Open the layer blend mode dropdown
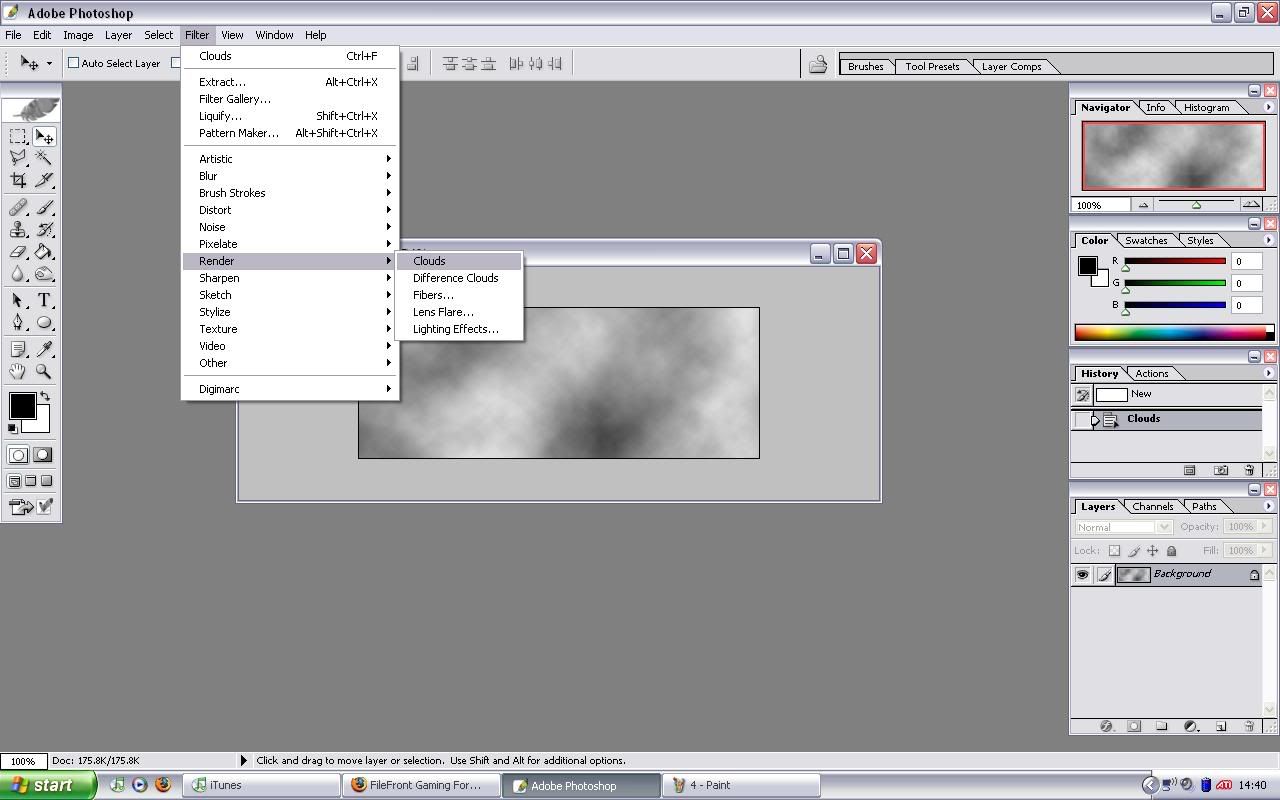Image resolution: width=1280 pixels, height=800 pixels. (x=1123, y=527)
